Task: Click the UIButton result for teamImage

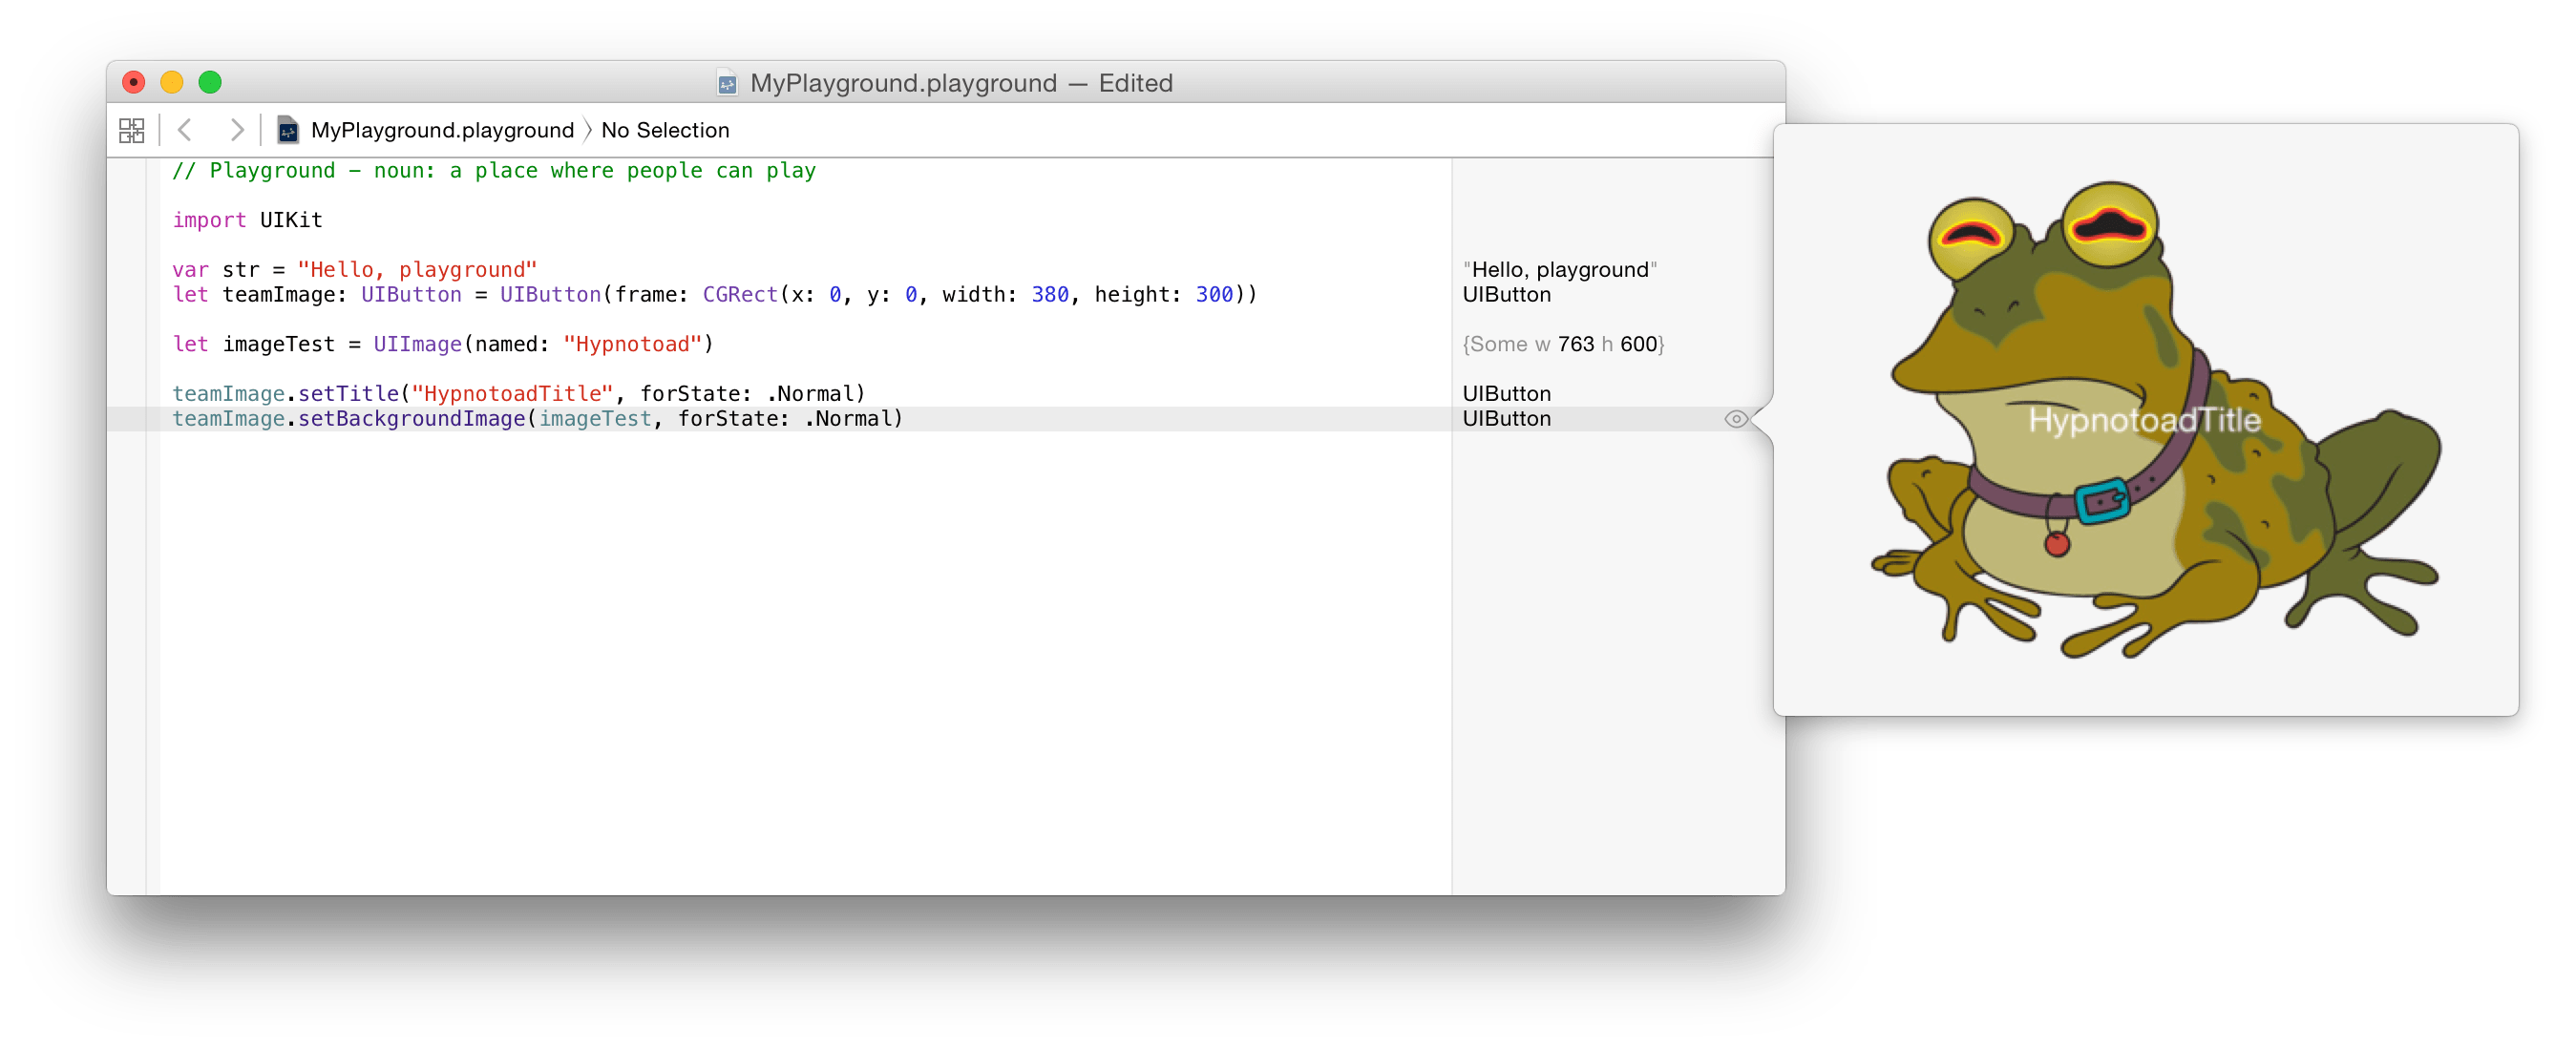Action: [x=1506, y=294]
